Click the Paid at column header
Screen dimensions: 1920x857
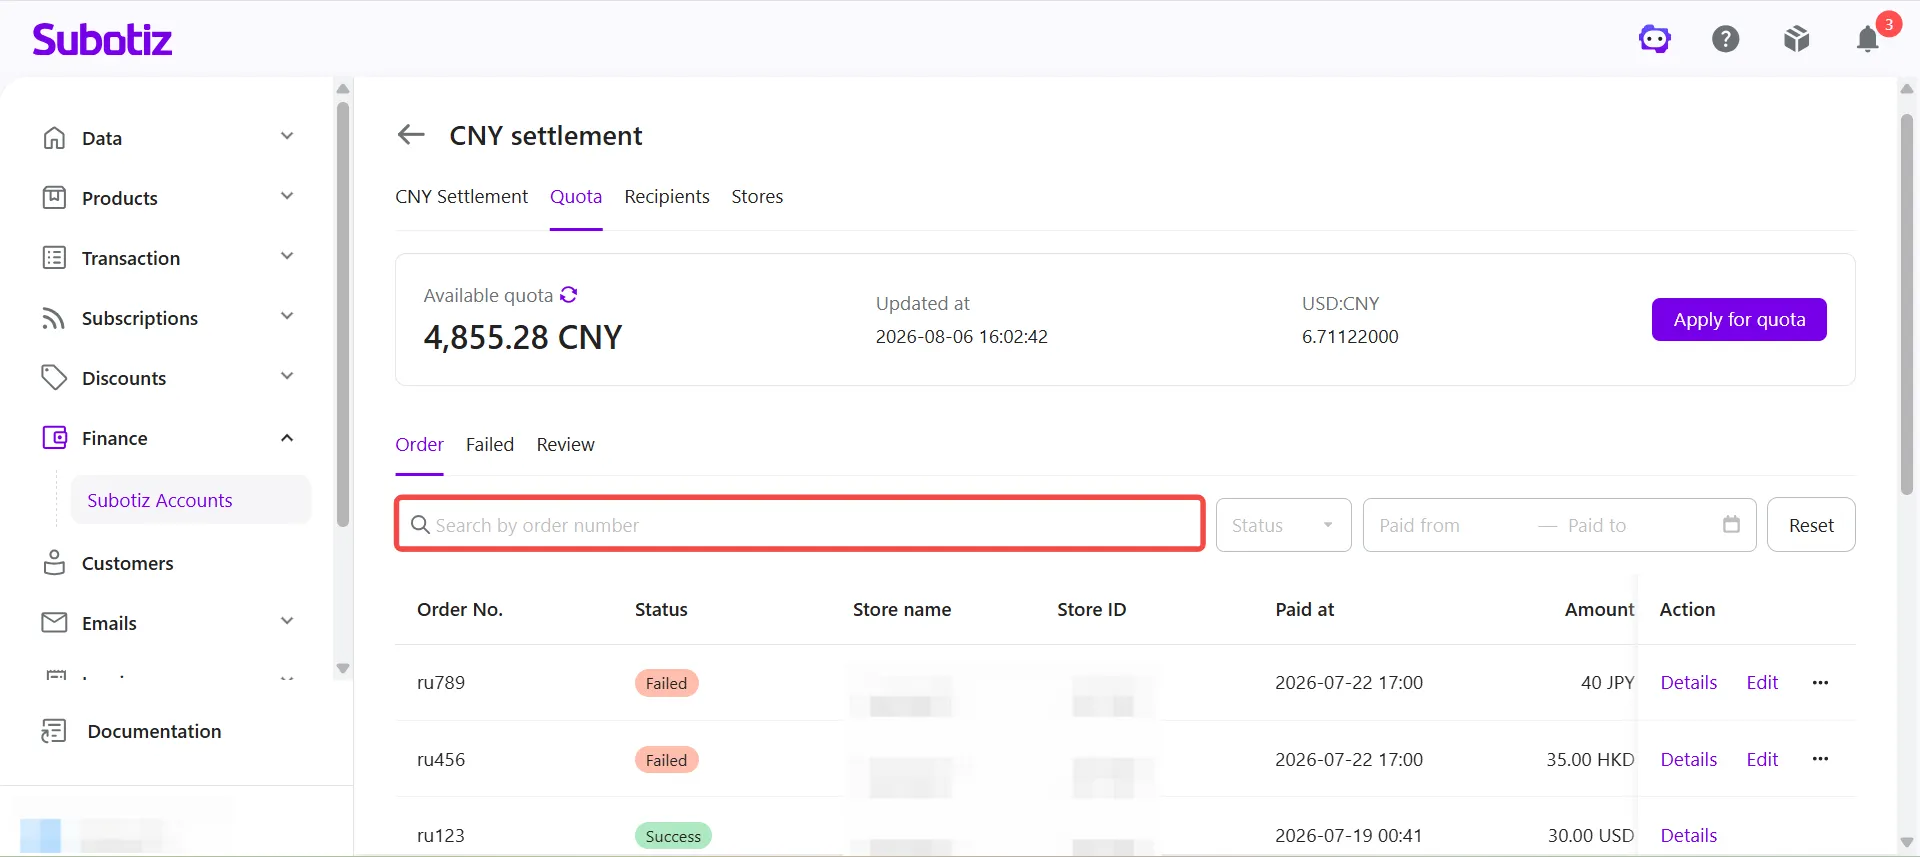[1304, 609]
